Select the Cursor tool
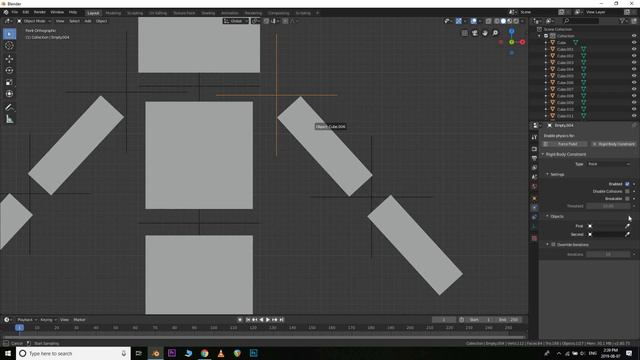This screenshot has height=360, width=640. coord(9,46)
